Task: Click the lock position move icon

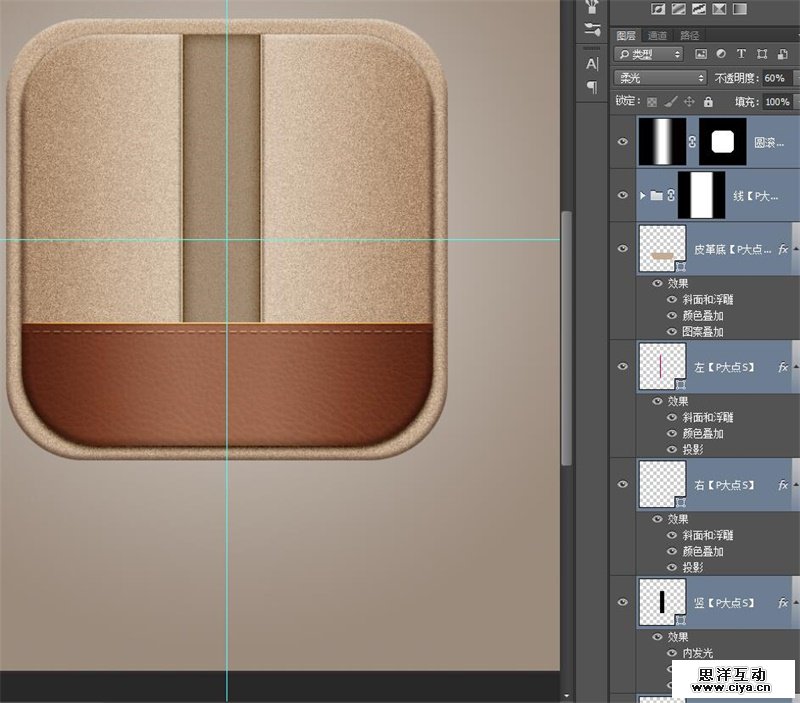Action: tap(689, 102)
